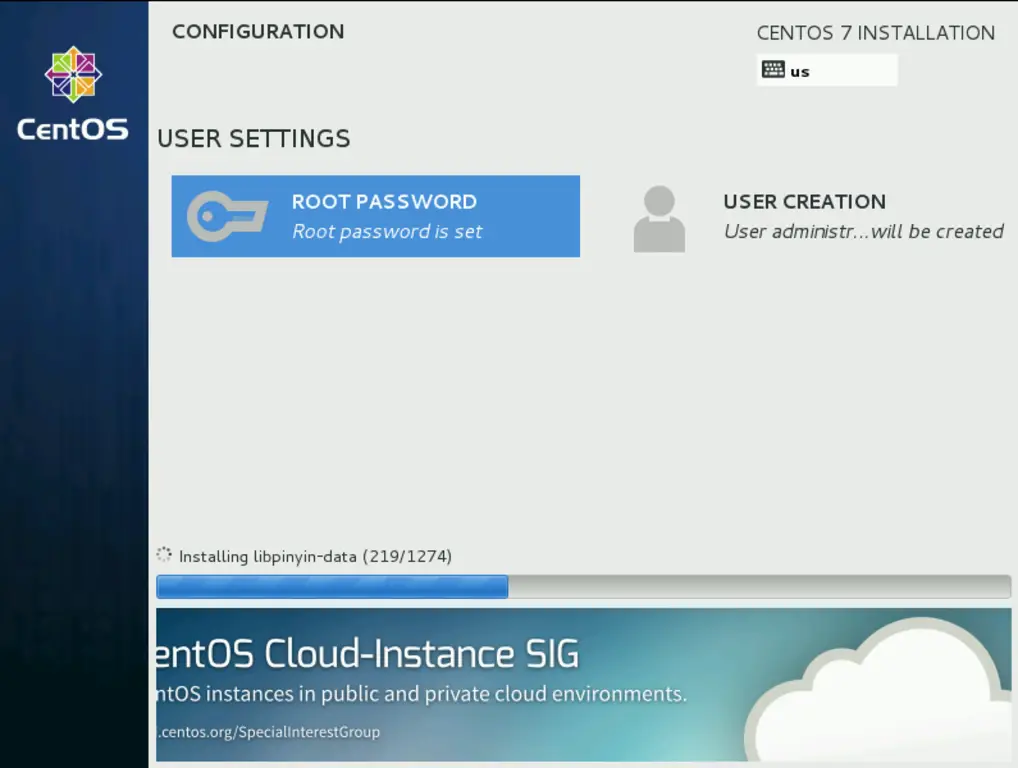The width and height of the screenshot is (1018, 768).
Task: Click the centos.org/SpecialInterestGroup URL text
Action: tap(269, 732)
